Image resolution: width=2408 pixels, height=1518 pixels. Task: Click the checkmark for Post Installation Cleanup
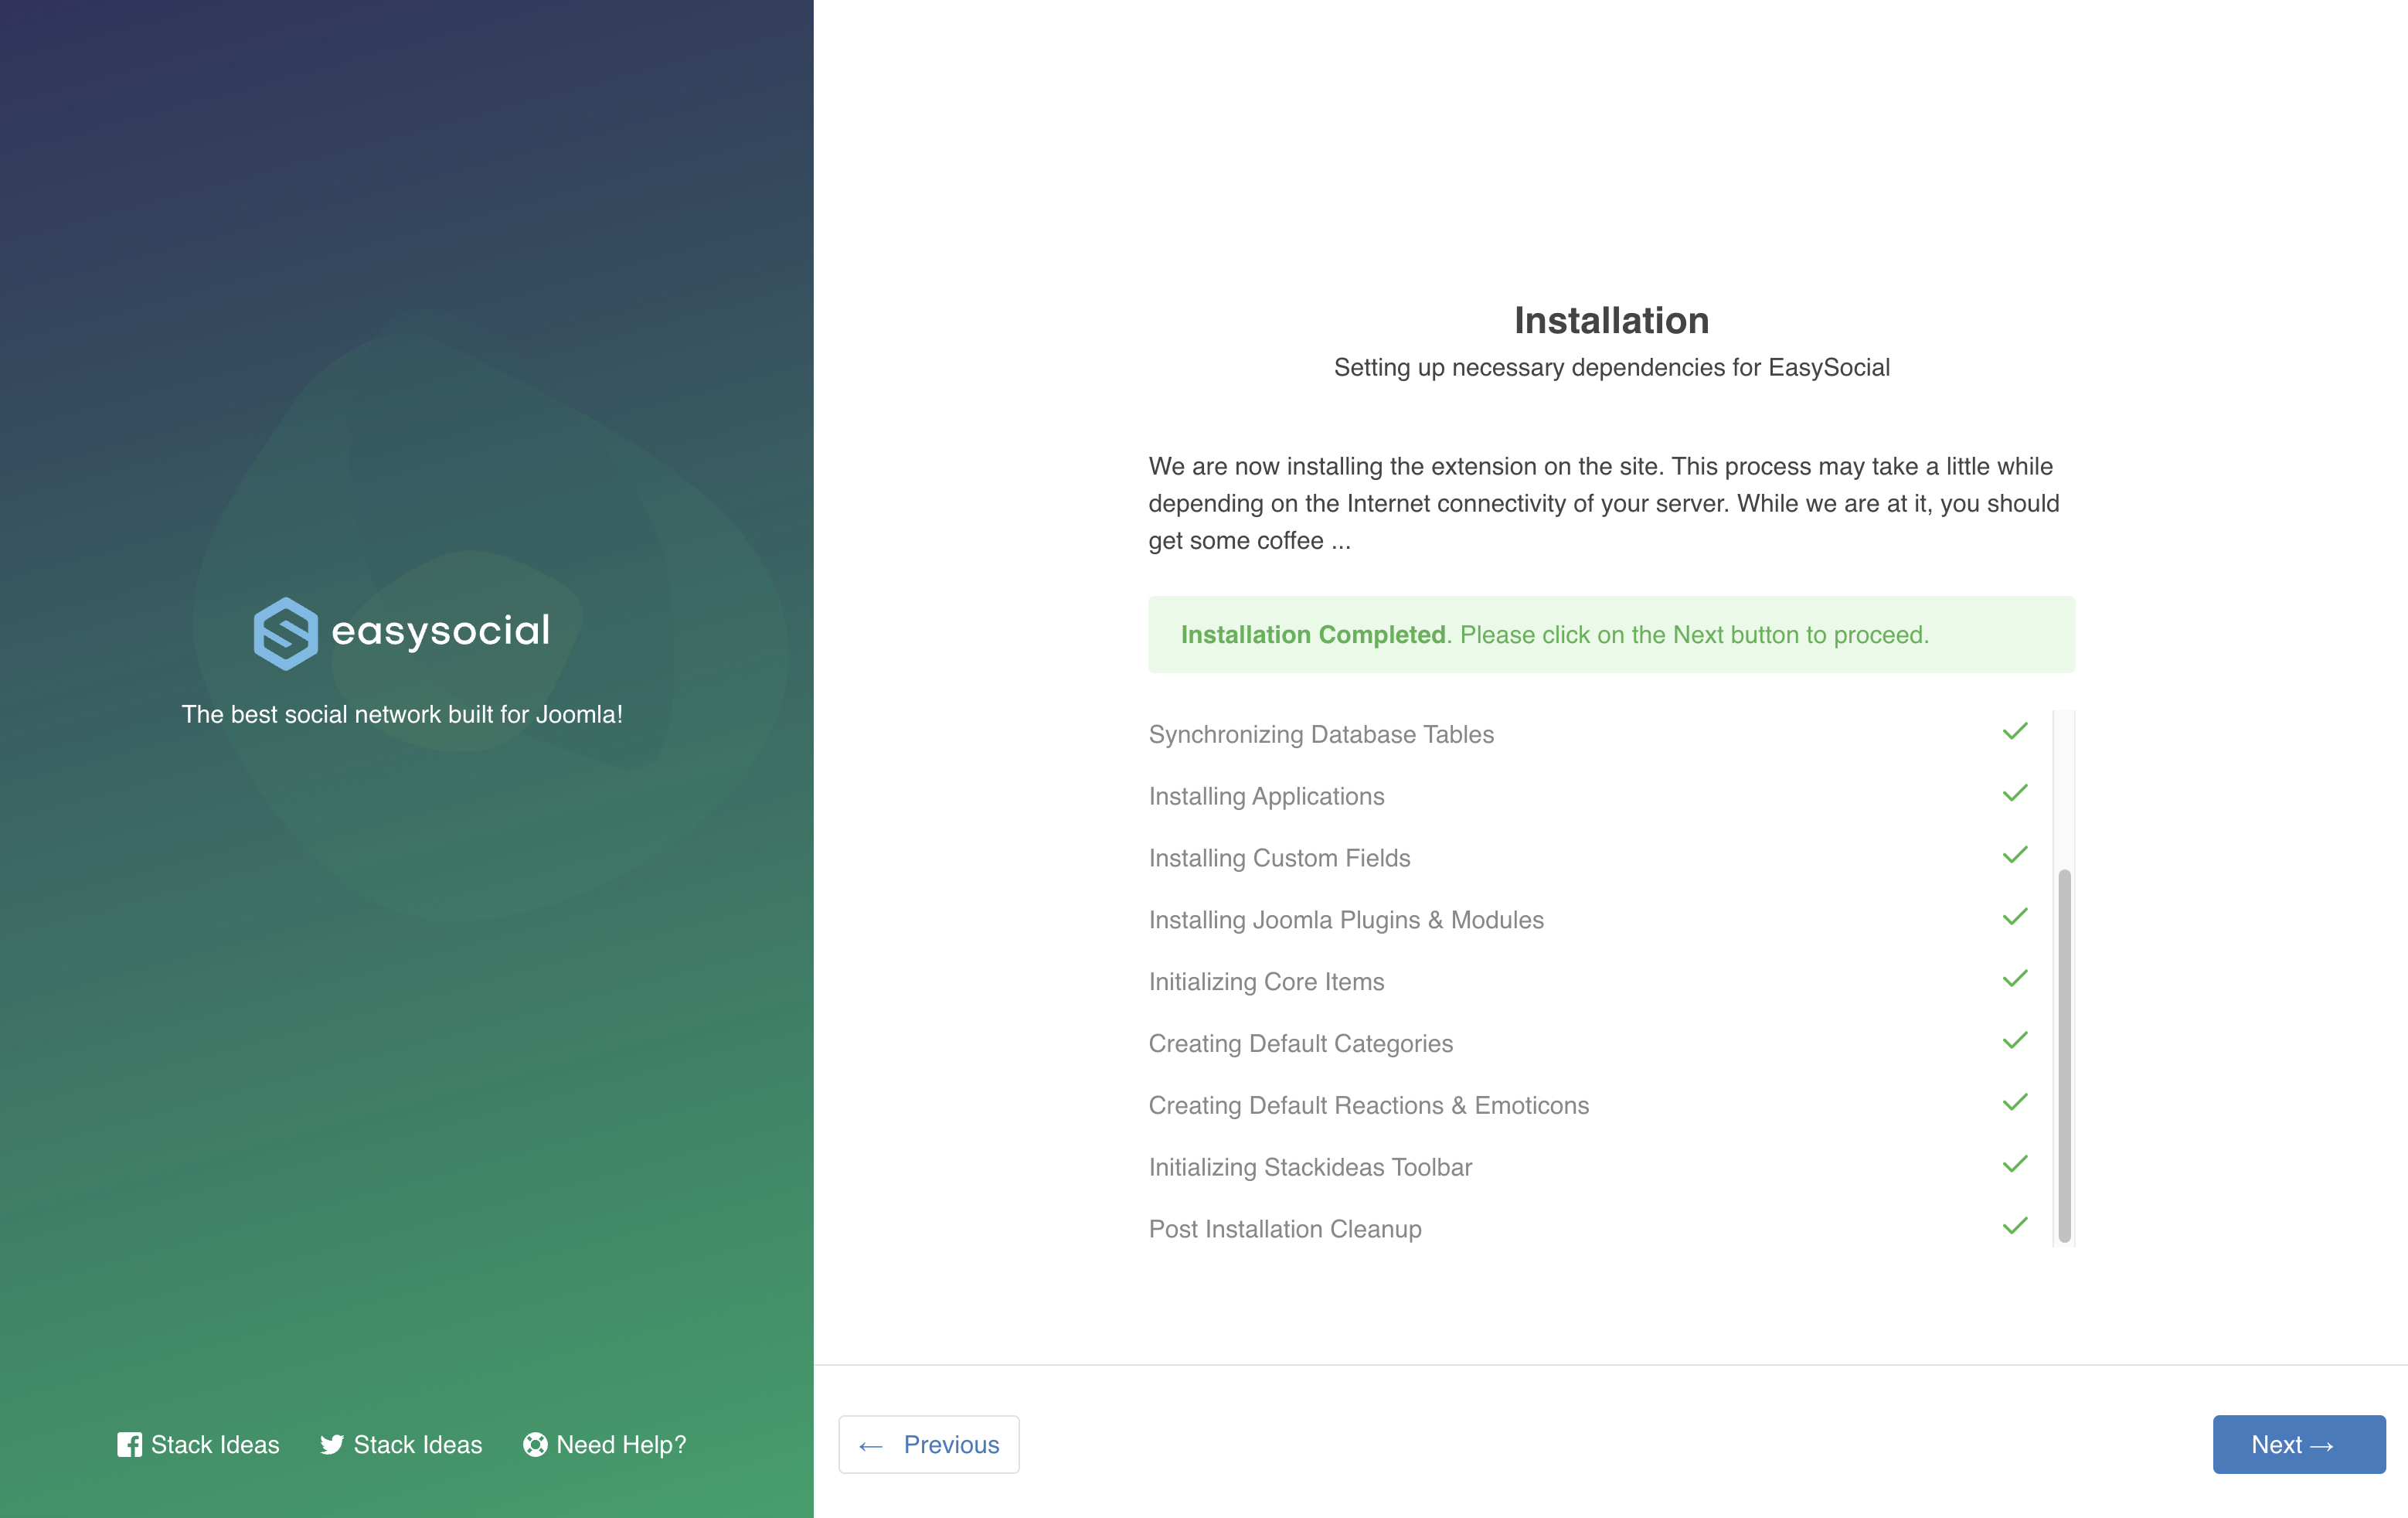tap(2015, 1227)
